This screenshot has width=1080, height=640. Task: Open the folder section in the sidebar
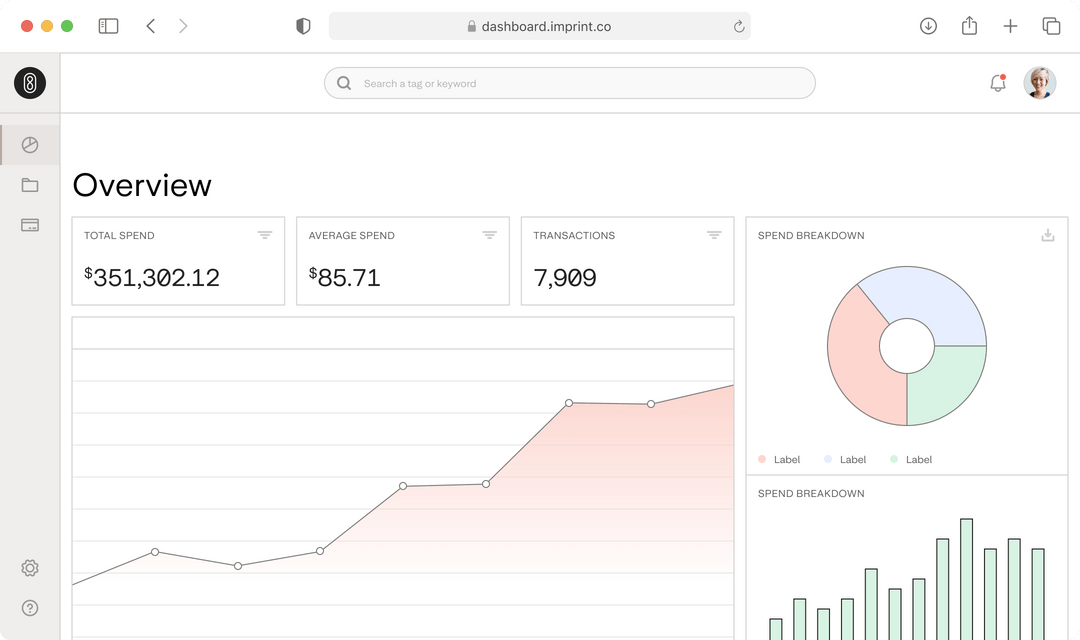tap(30, 185)
